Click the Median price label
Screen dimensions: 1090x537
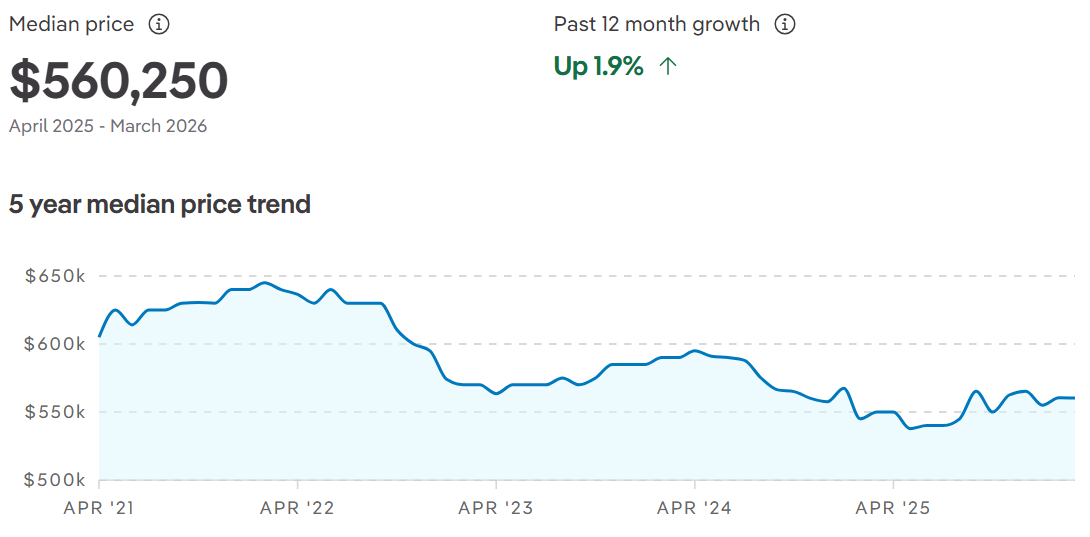click(x=71, y=24)
